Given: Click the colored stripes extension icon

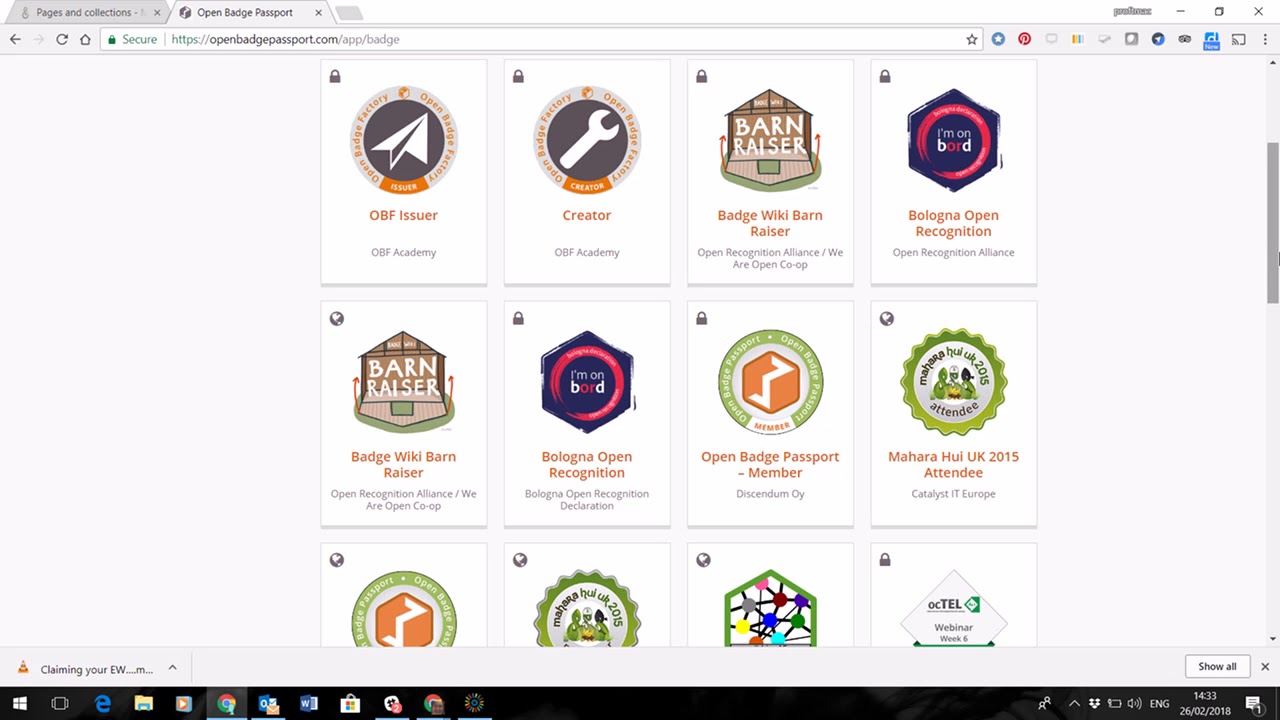Looking at the screenshot, I should pyautogui.click(x=1078, y=39).
